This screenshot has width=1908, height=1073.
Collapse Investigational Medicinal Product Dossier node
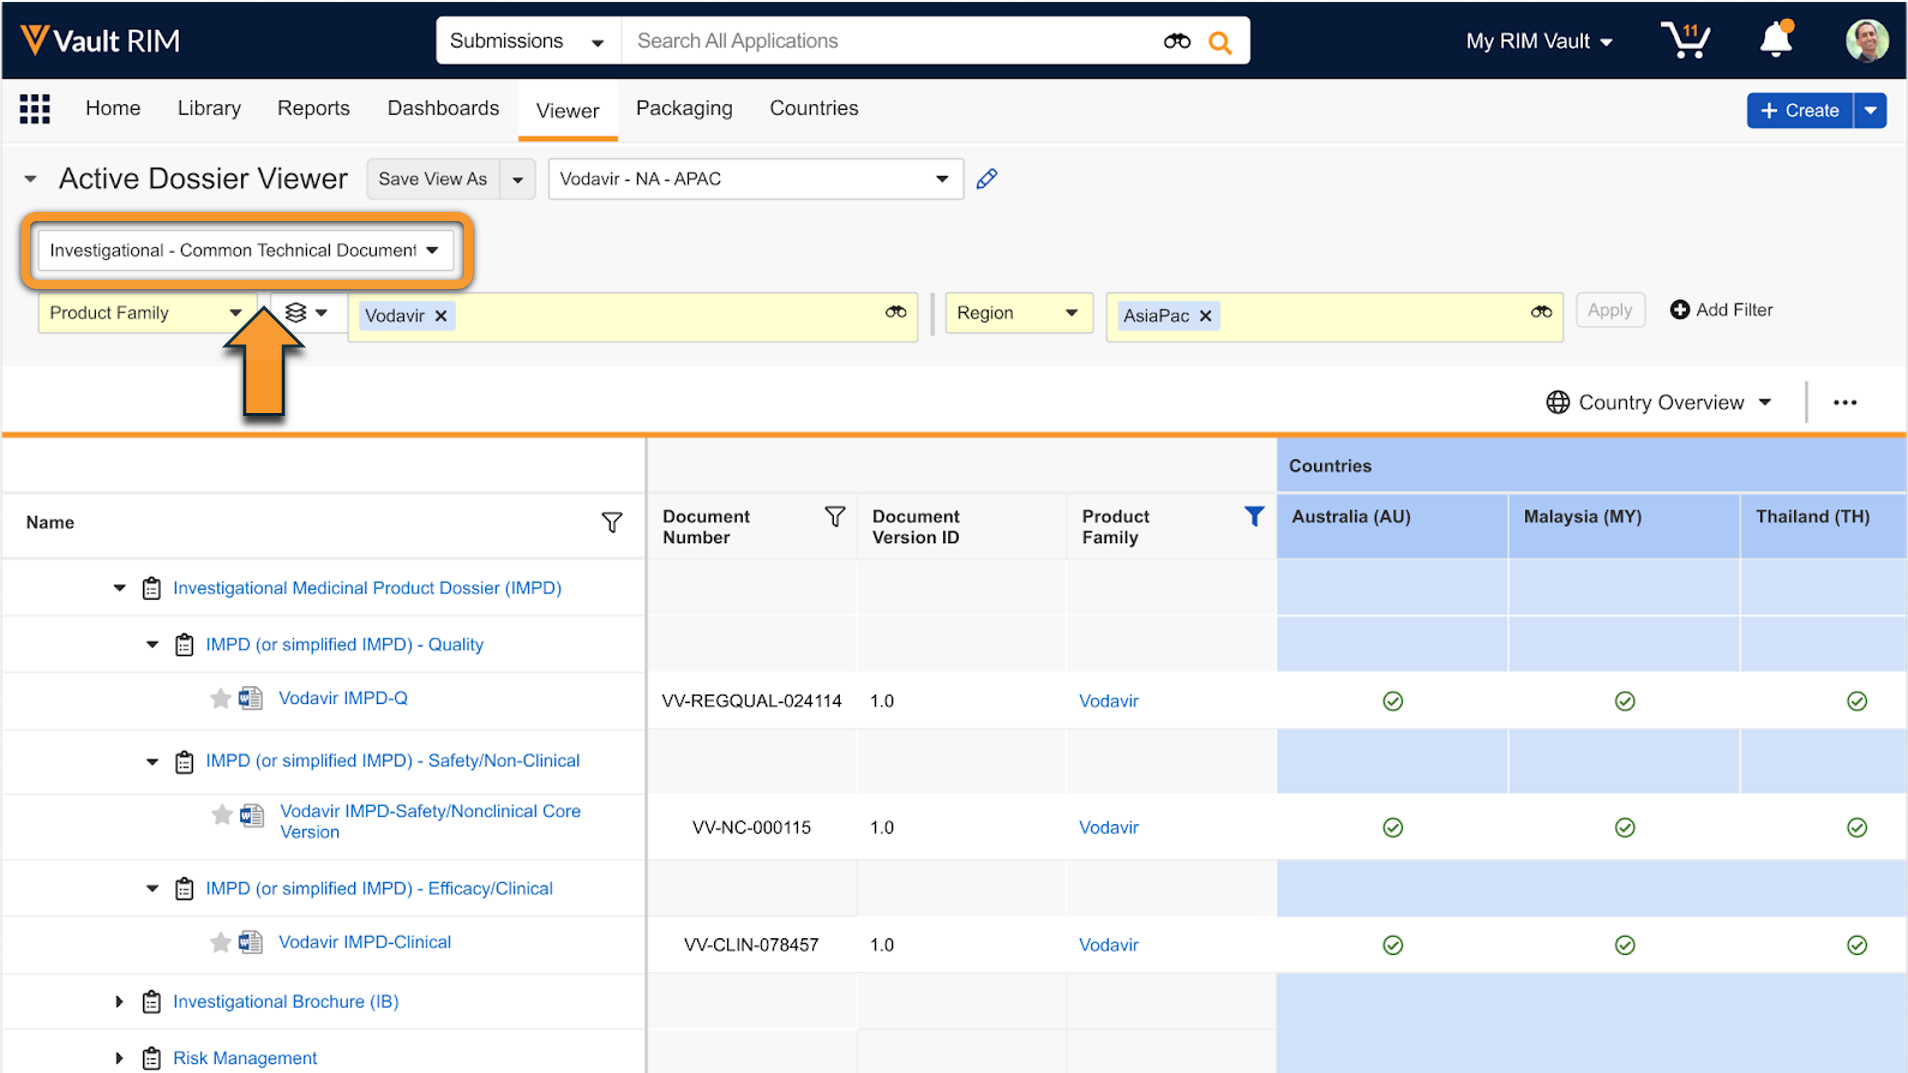point(119,588)
